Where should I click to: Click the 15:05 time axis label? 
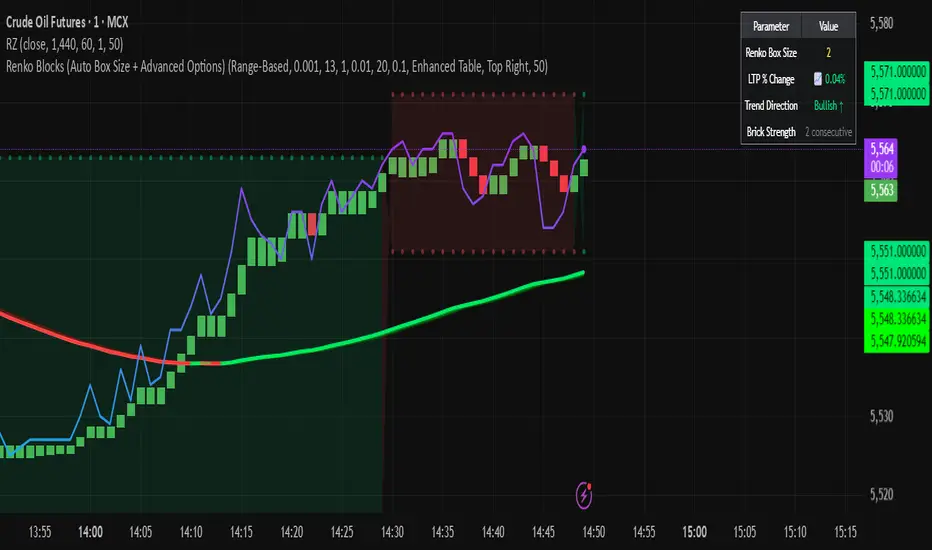745,532
